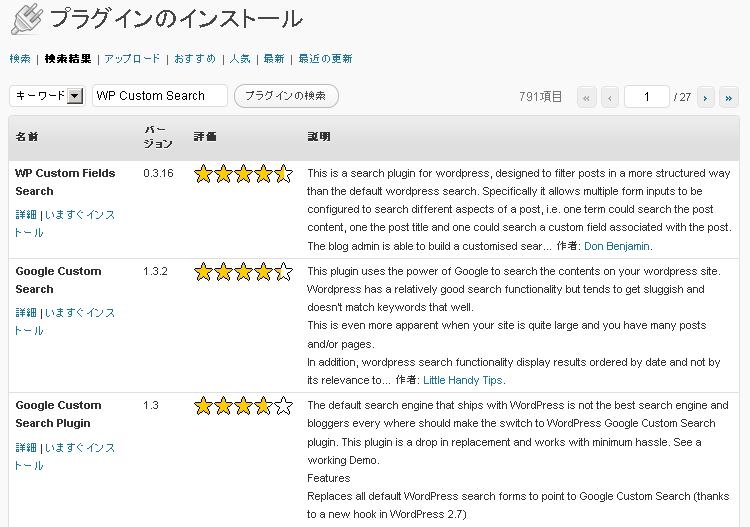Viewport: 750px width, 527px height.
Task: Click star rating of Google Custom Search
Action: tap(243, 272)
